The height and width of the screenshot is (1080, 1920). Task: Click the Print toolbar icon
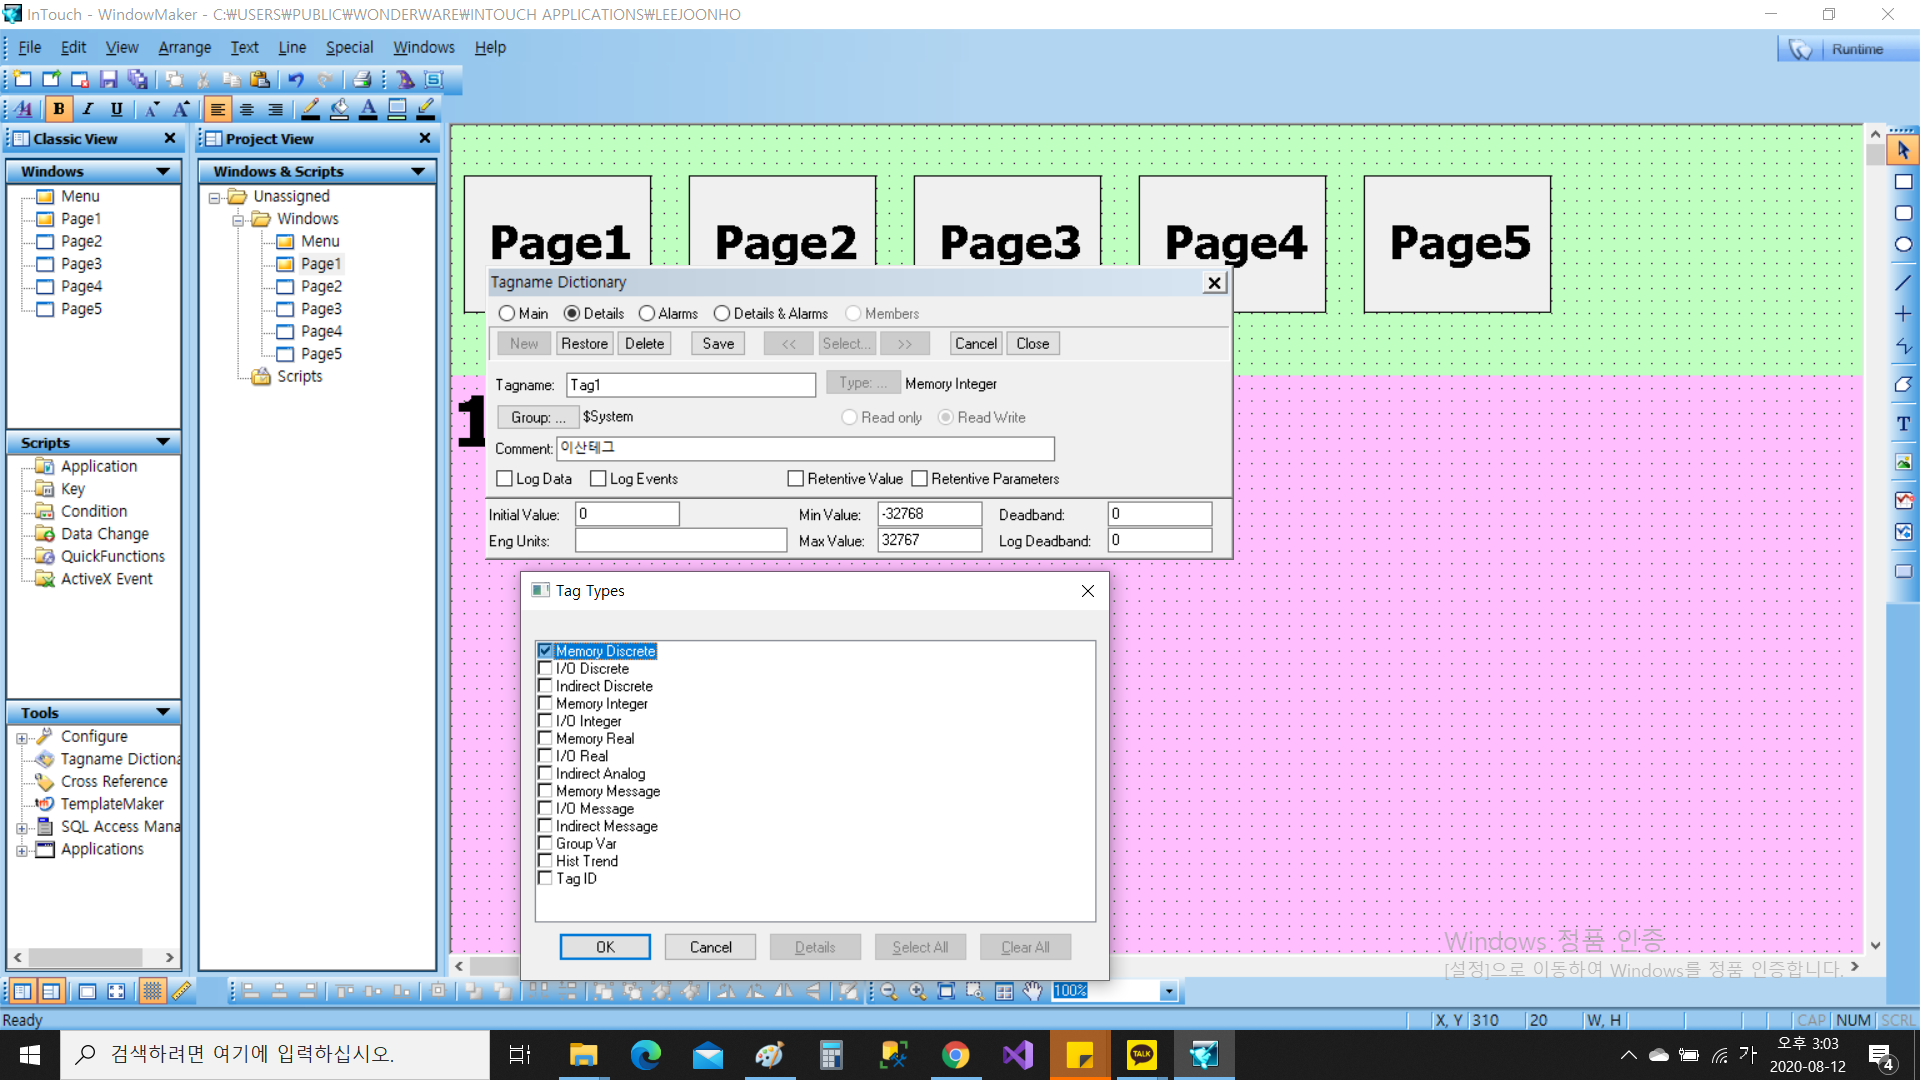pyautogui.click(x=362, y=80)
